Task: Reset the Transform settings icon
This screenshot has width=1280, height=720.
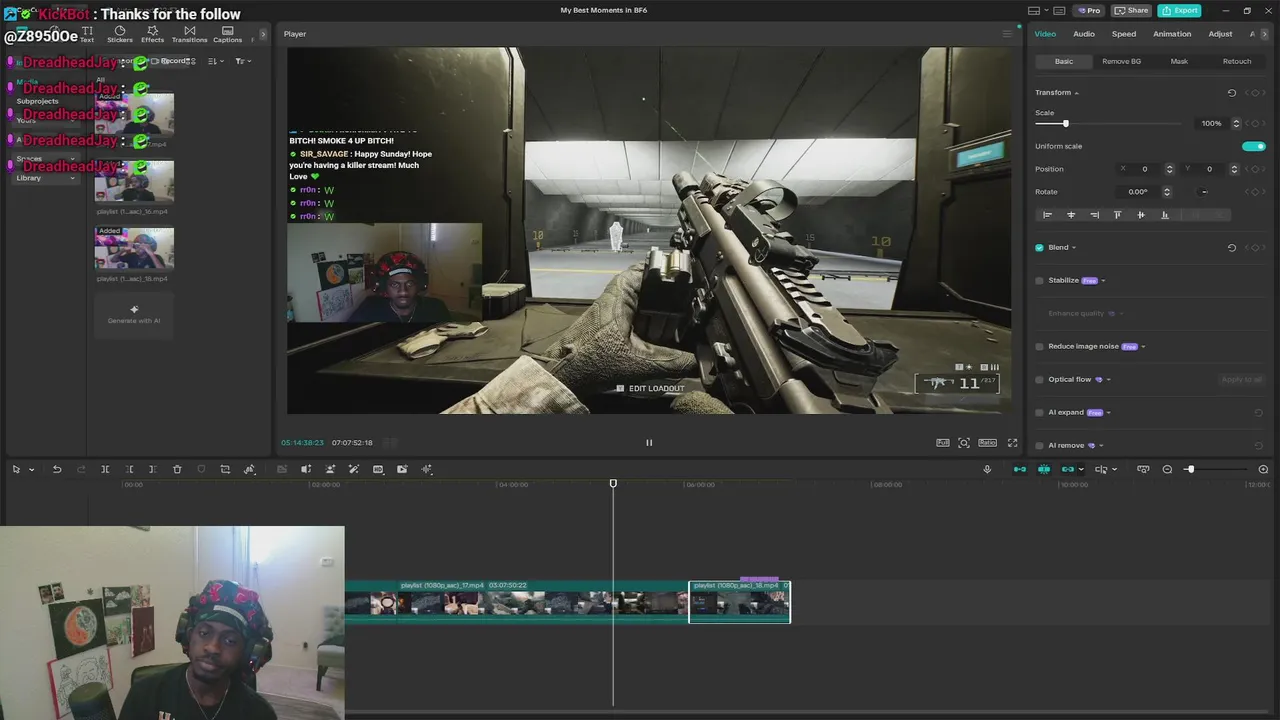Action: [1231, 92]
